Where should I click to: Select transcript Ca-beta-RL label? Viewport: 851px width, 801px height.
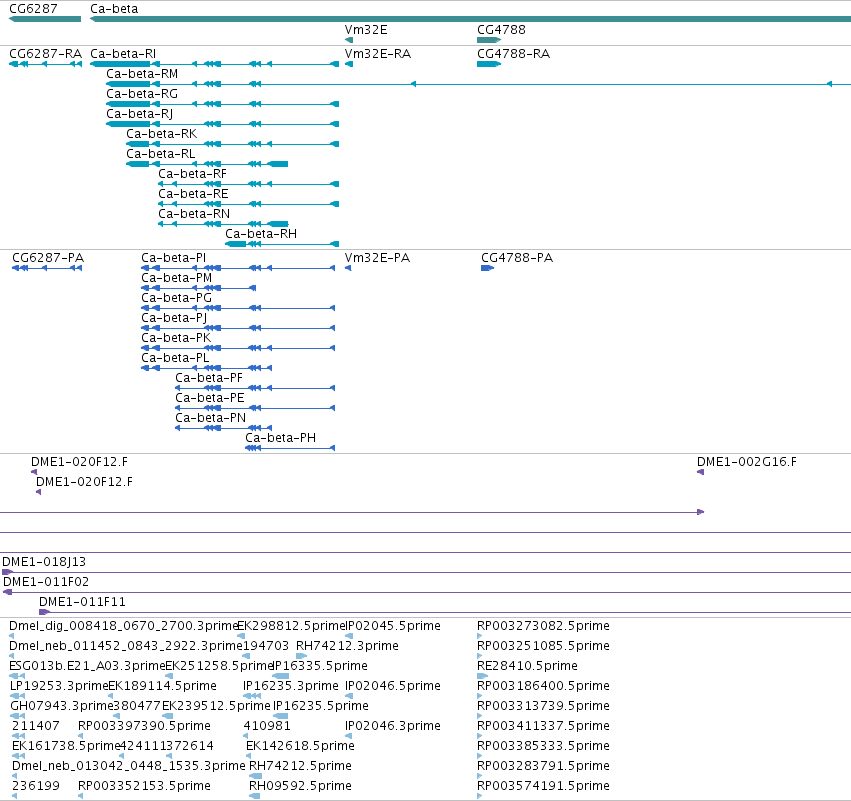161,154
